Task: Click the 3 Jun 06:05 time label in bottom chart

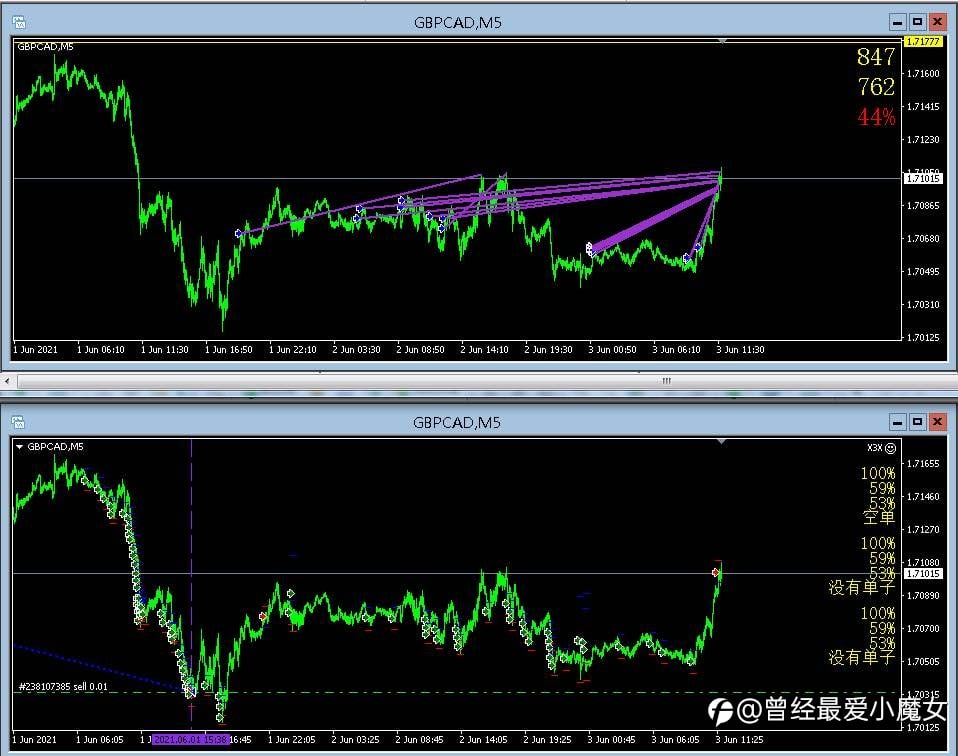Action: pos(675,739)
